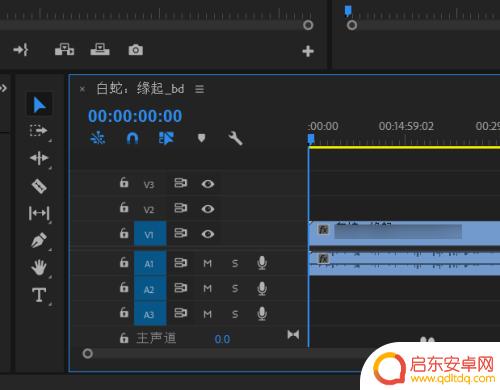500x390 pixels.
Task: Toggle lock on track V1
Action: [x=124, y=233]
